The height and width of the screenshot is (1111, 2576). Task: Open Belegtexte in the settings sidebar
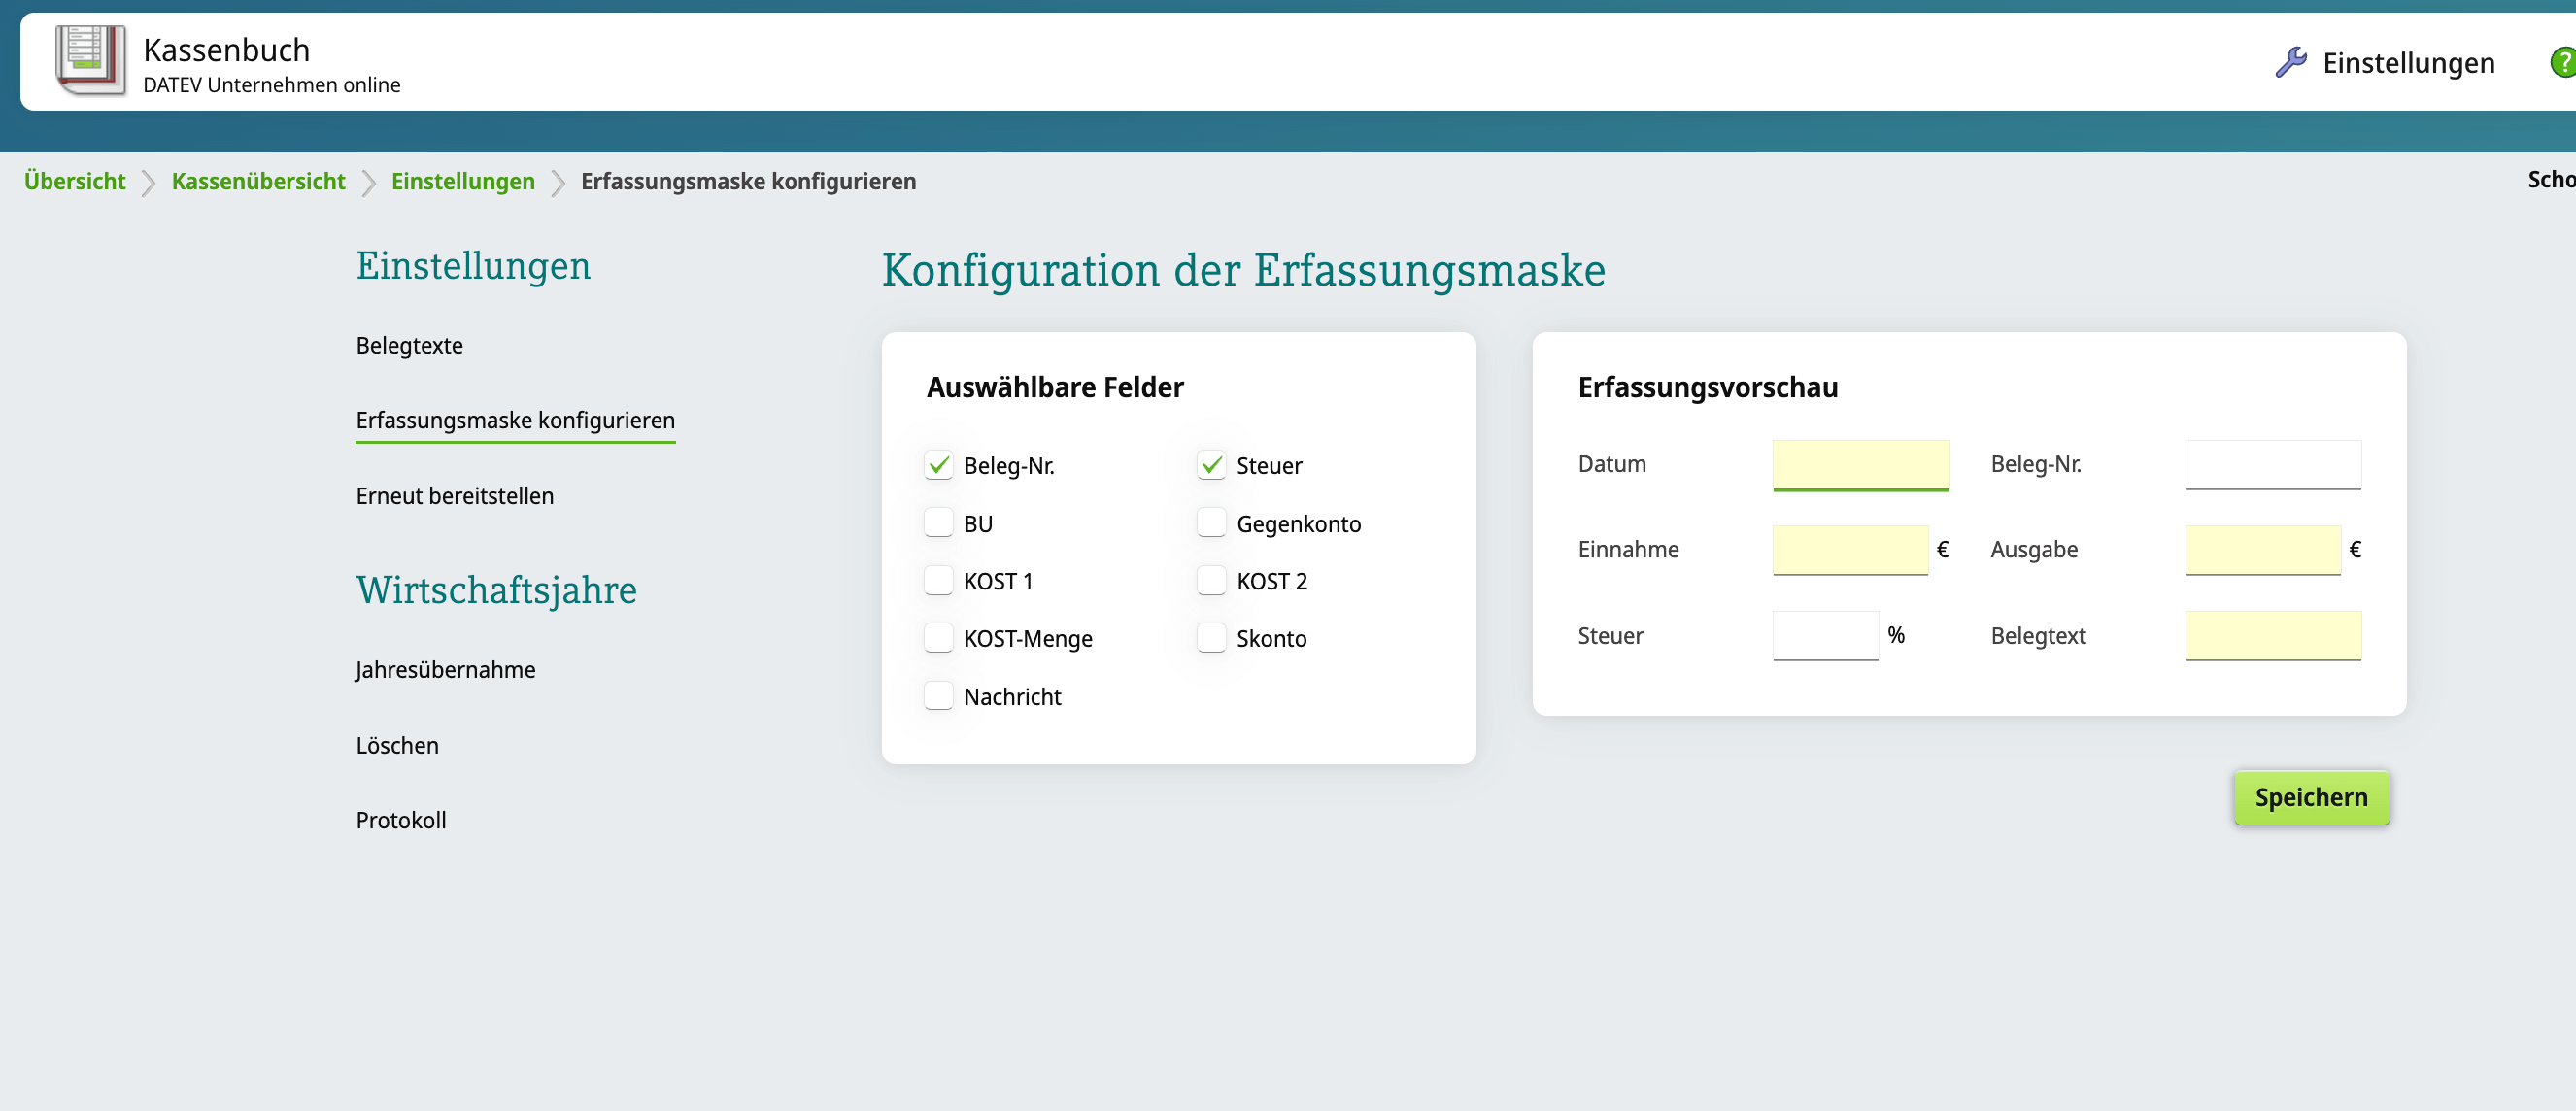coord(409,345)
